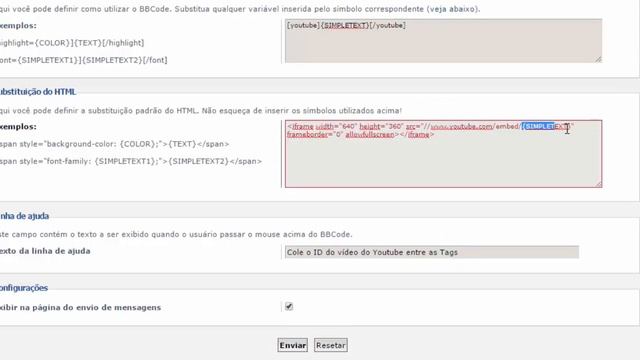Click the help line text input field

coord(432,252)
